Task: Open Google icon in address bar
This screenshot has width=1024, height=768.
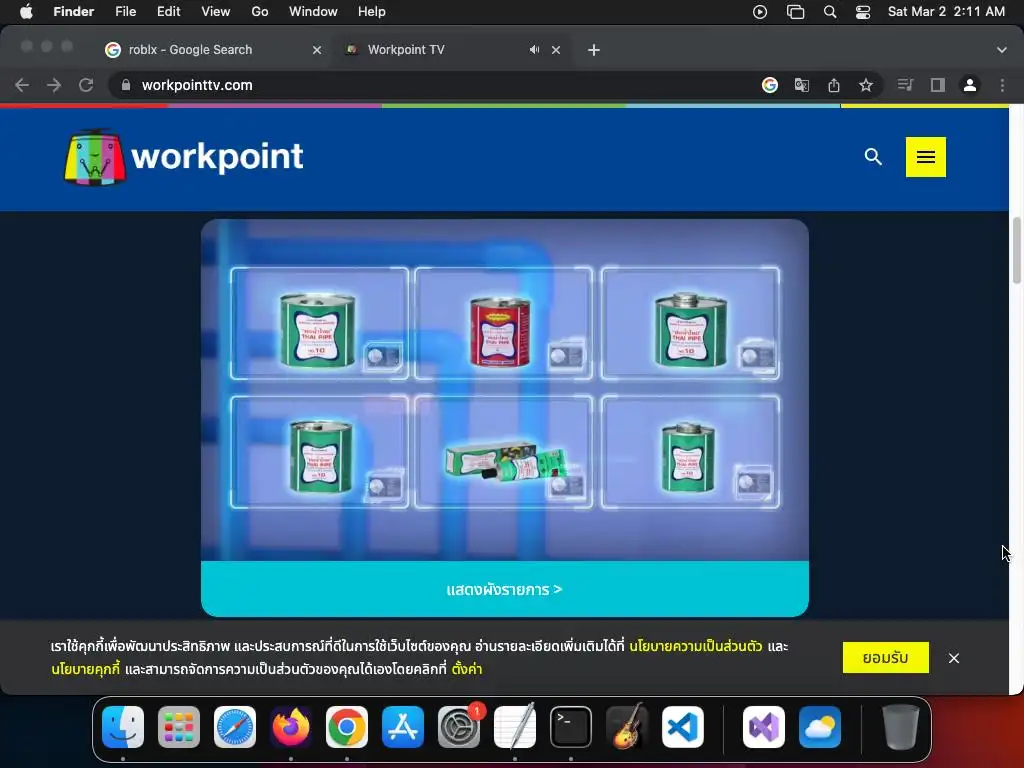Action: click(x=770, y=85)
